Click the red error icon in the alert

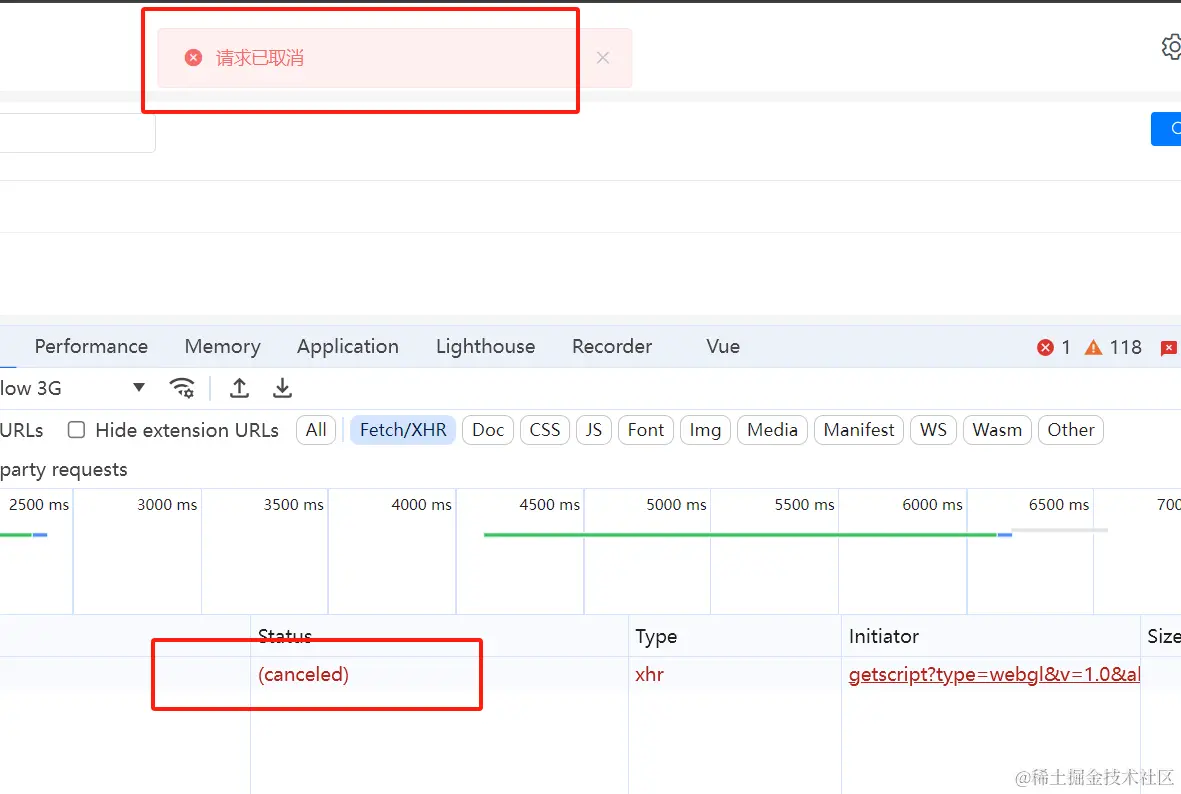194,58
